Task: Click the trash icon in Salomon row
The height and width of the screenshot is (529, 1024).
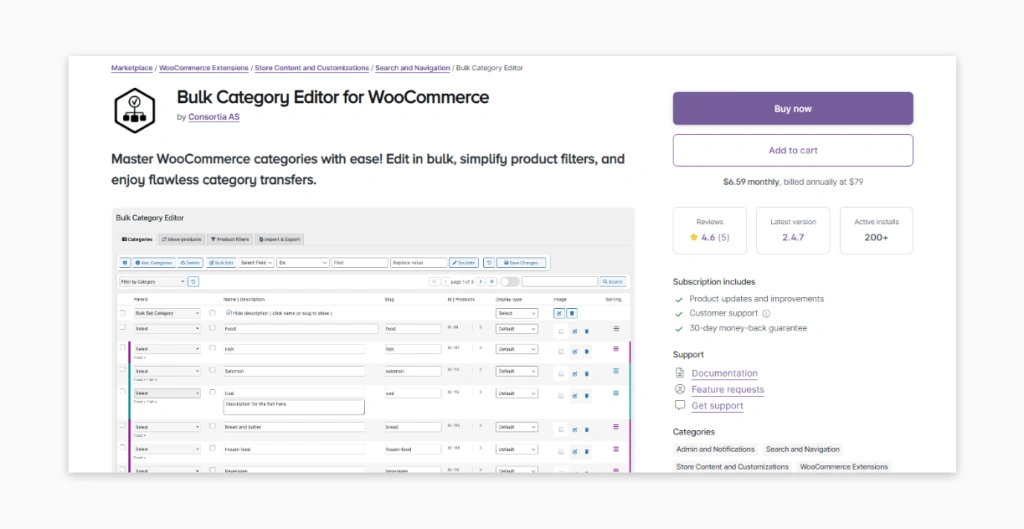Action: click(586, 374)
